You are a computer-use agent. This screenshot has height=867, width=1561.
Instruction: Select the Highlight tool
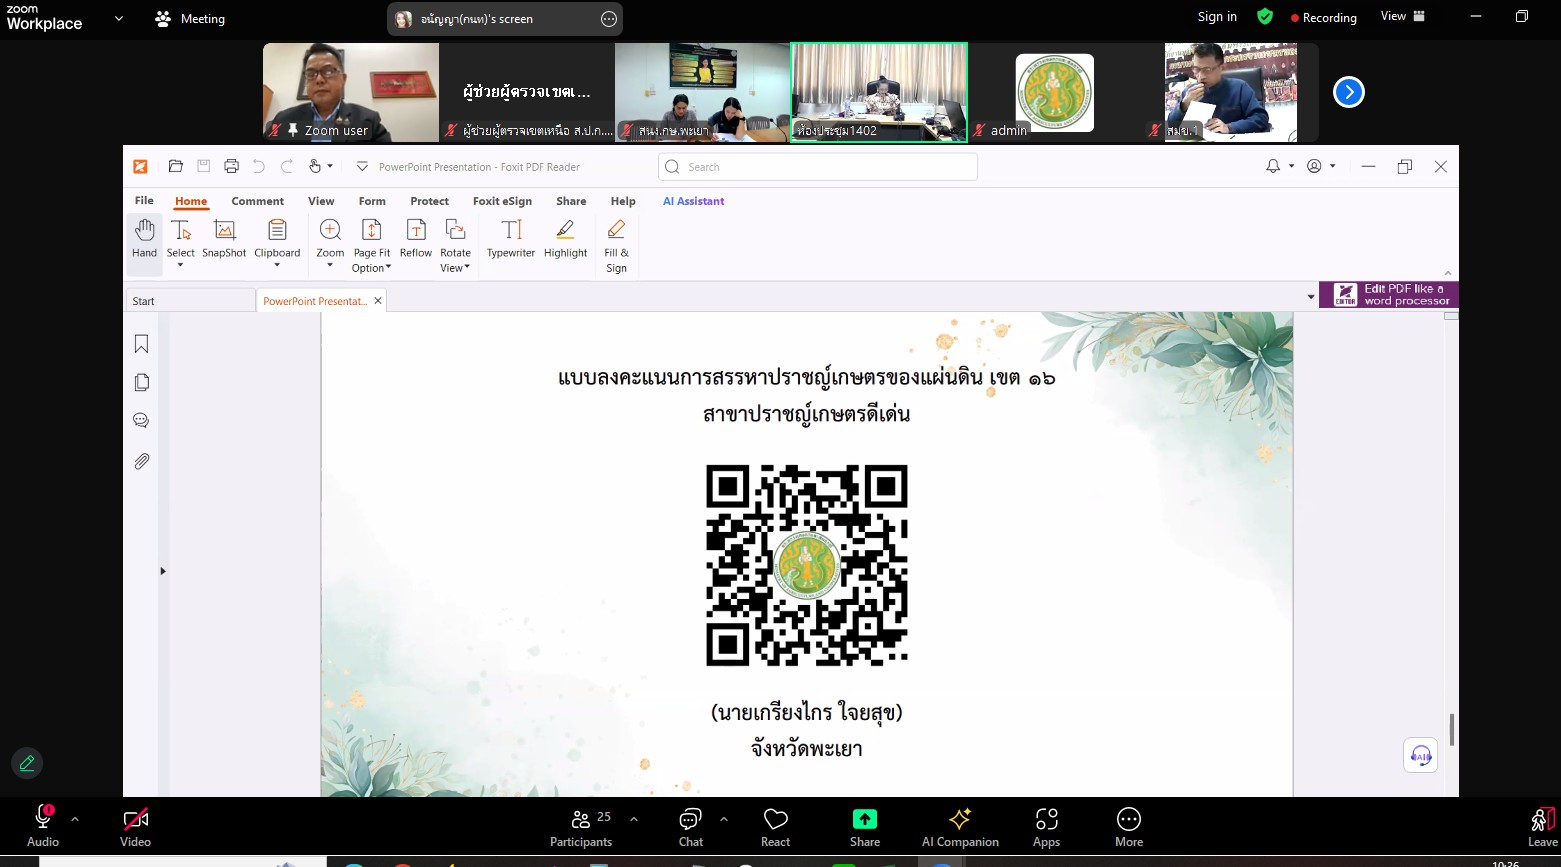tap(566, 240)
